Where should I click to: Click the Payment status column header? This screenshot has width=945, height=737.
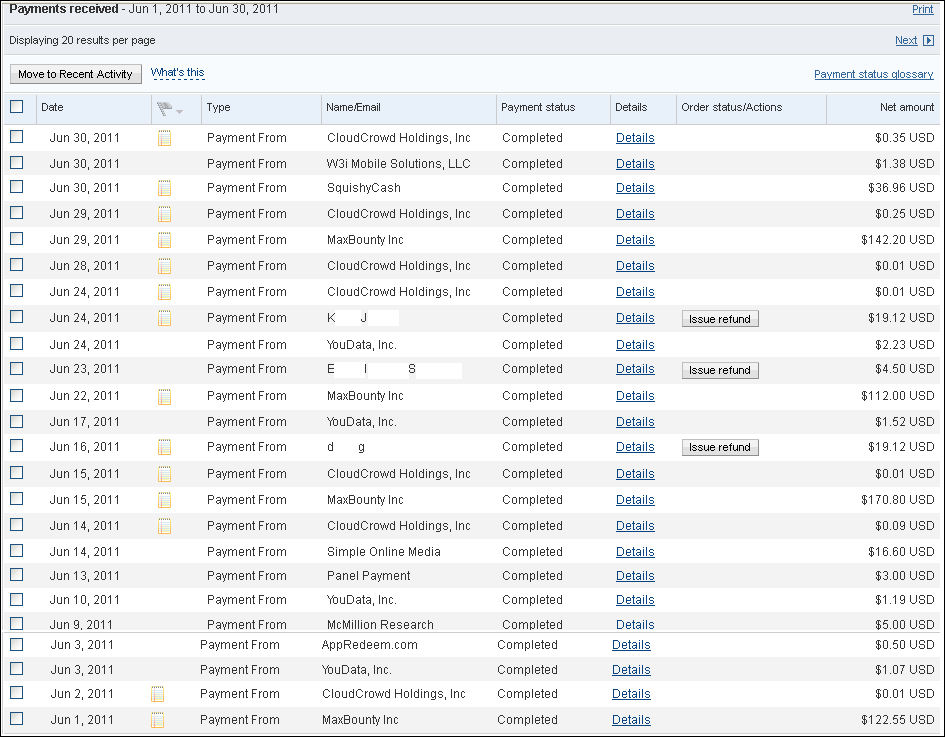[538, 107]
